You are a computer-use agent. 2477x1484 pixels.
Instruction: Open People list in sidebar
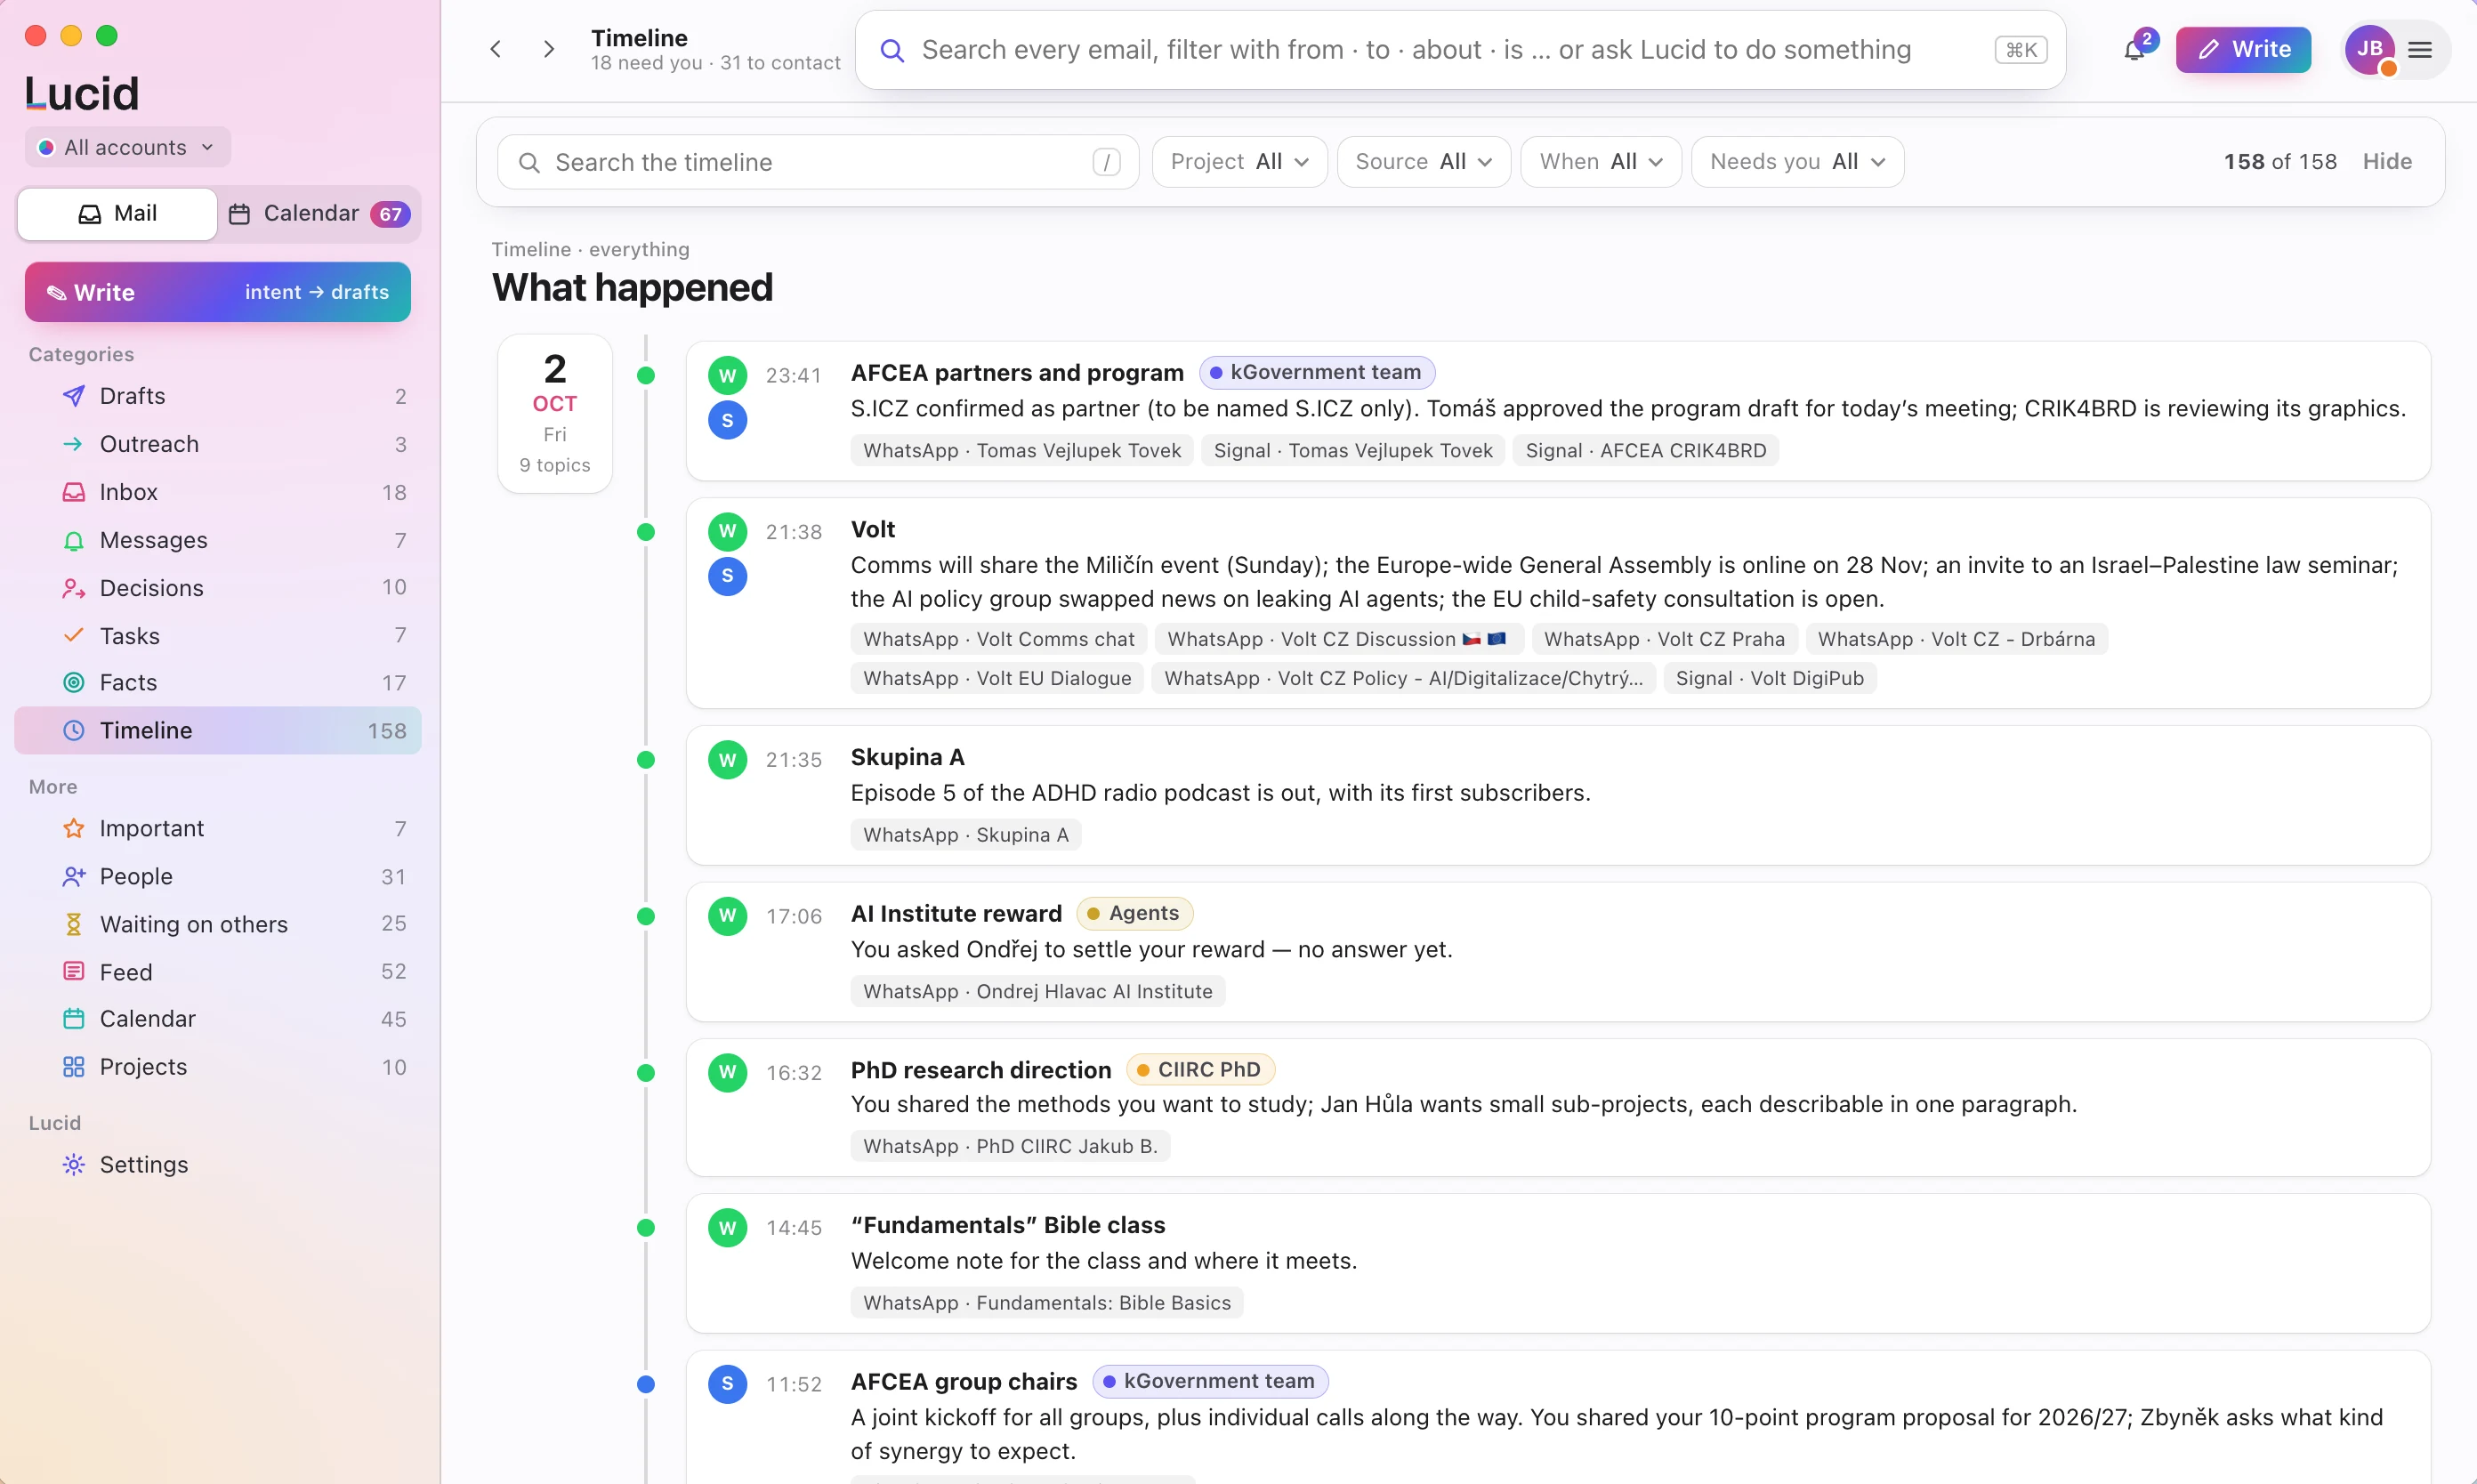coord(218,877)
